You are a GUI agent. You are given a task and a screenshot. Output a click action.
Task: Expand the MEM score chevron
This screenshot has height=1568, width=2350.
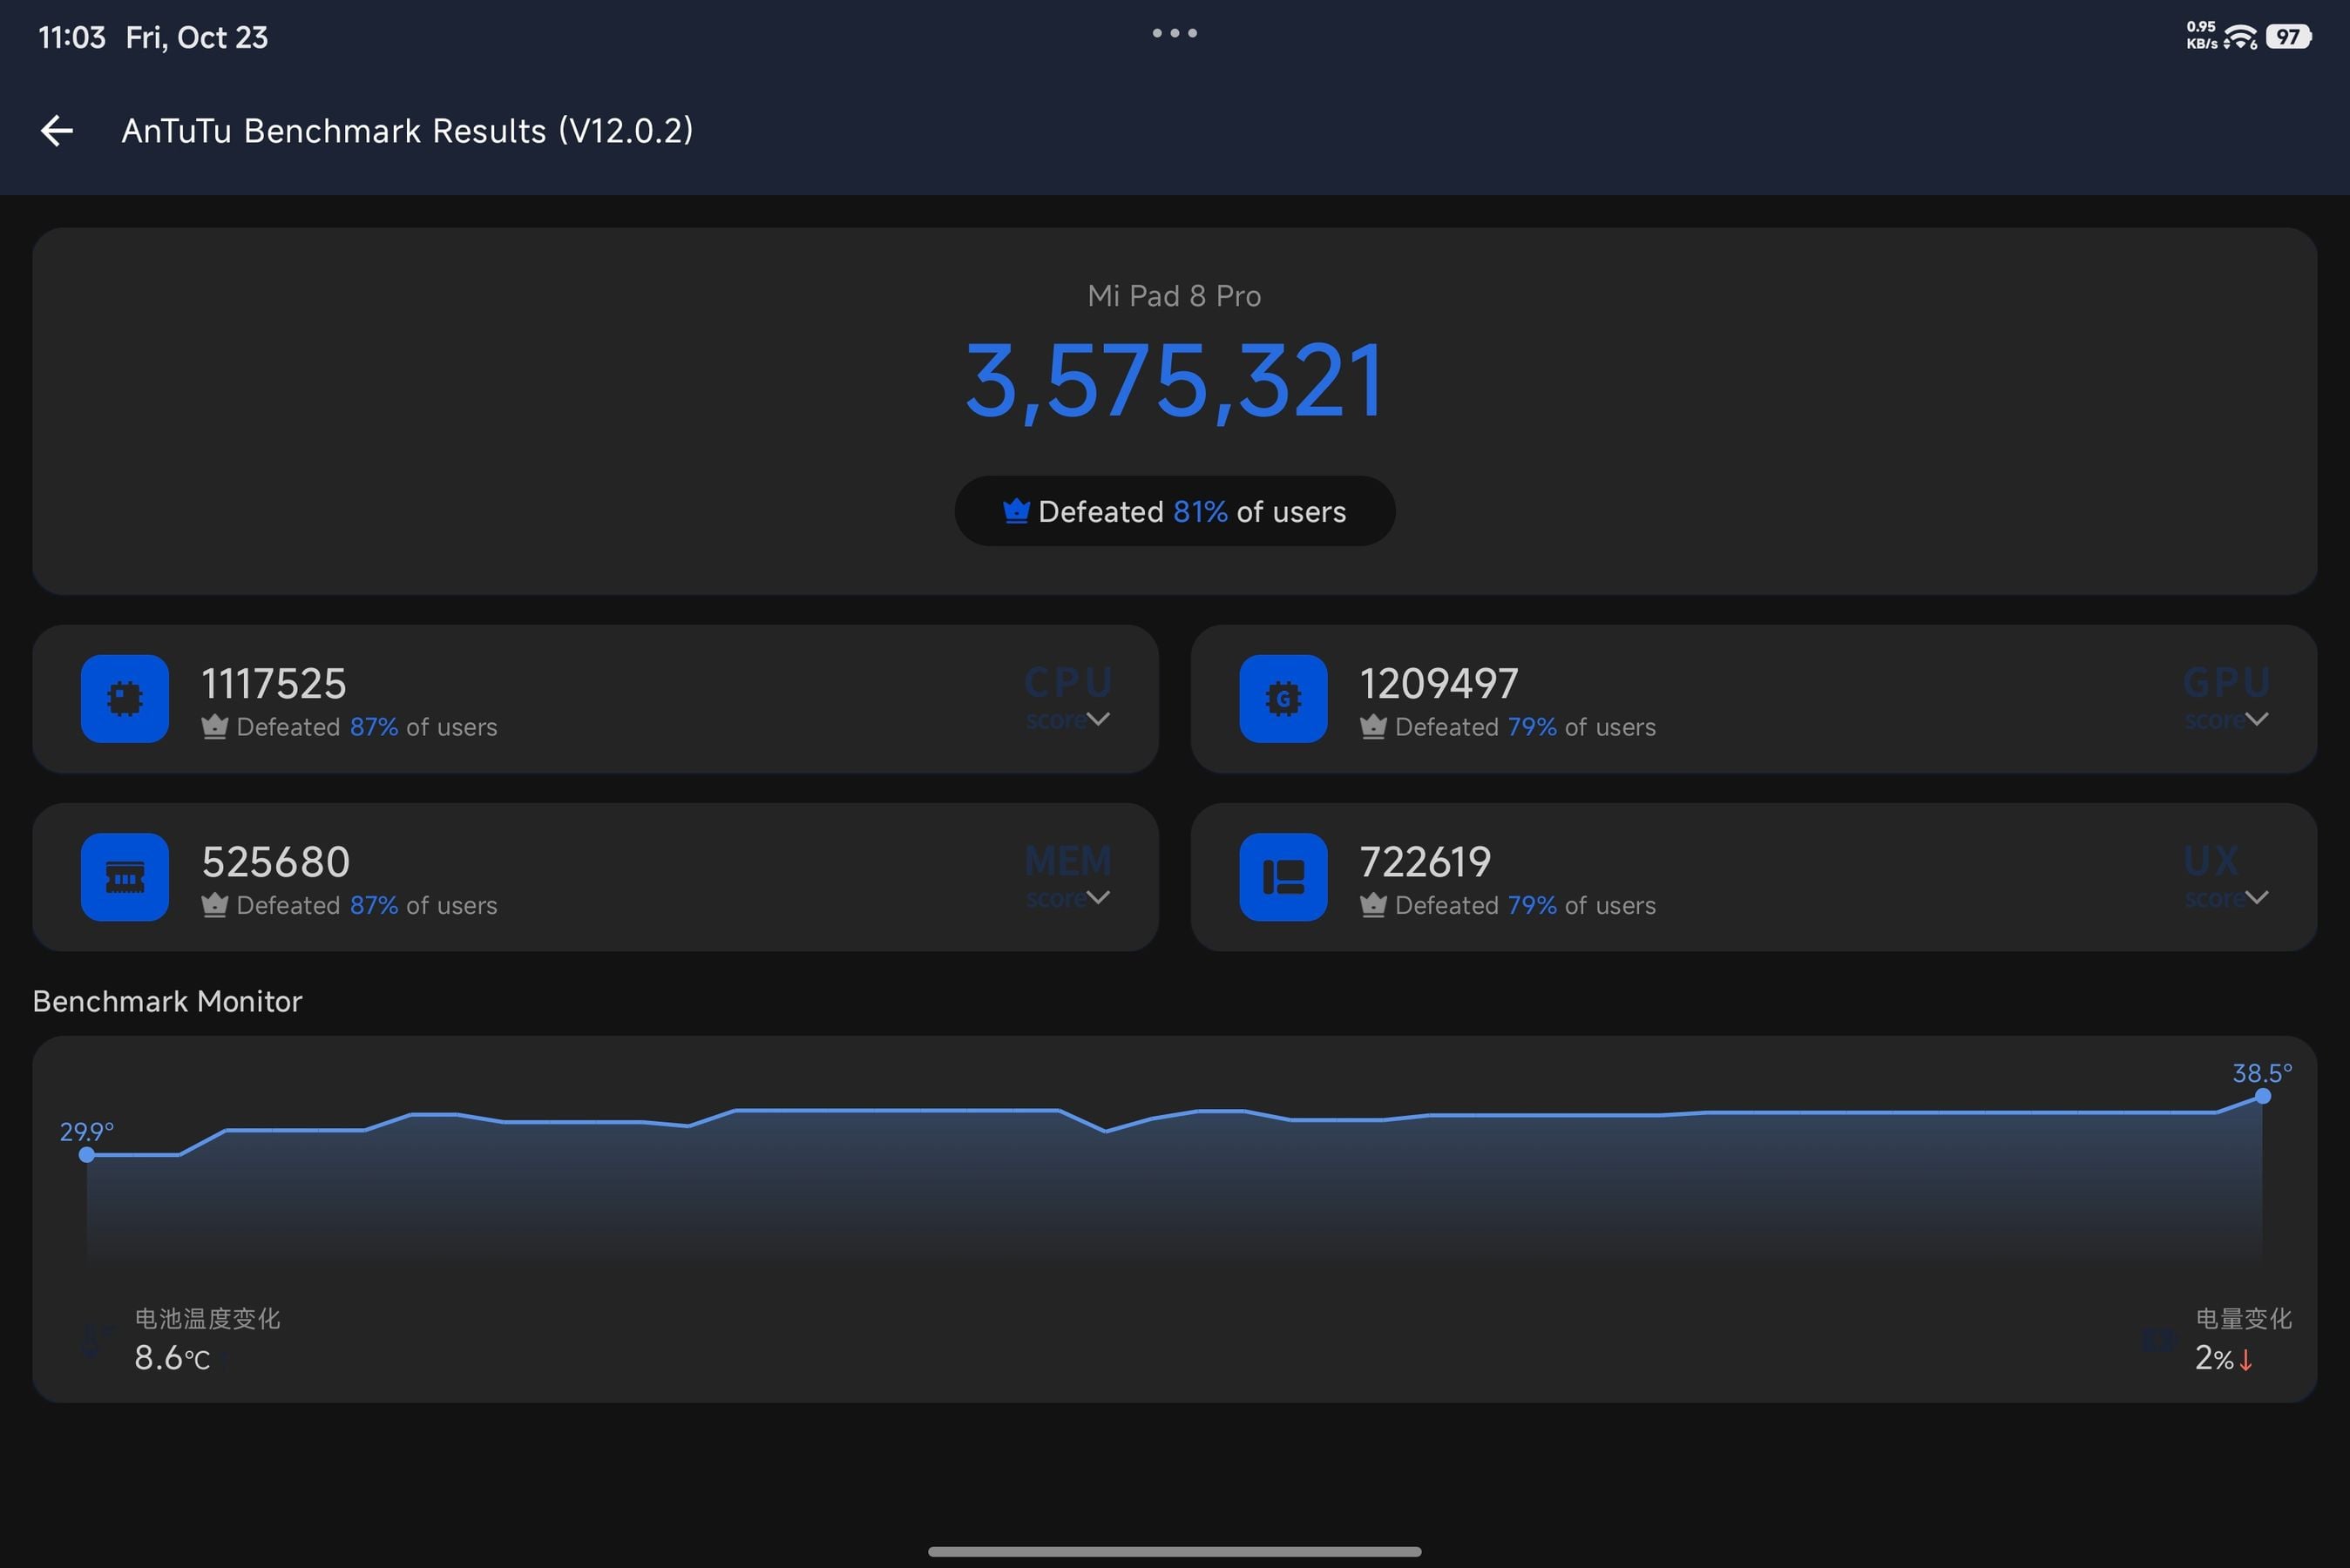point(1098,897)
